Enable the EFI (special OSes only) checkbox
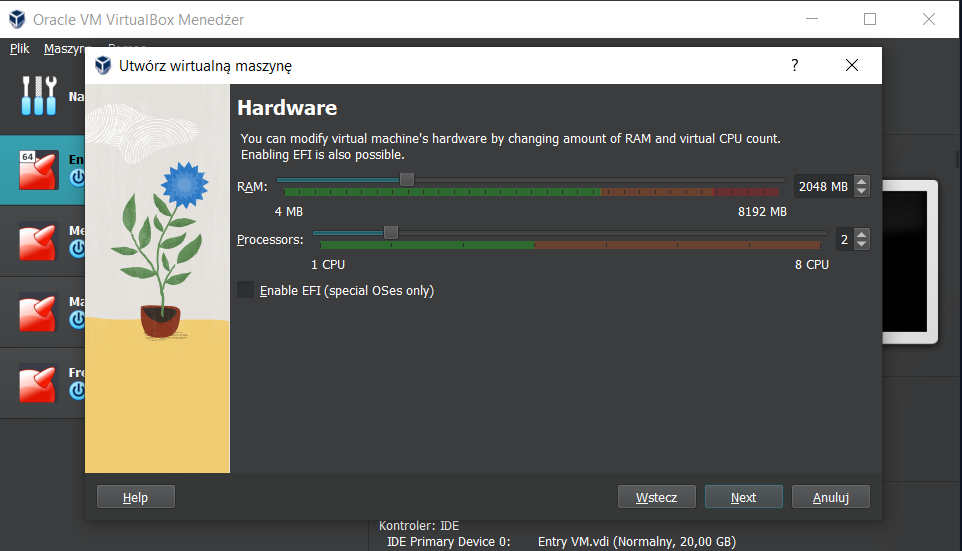 [245, 290]
